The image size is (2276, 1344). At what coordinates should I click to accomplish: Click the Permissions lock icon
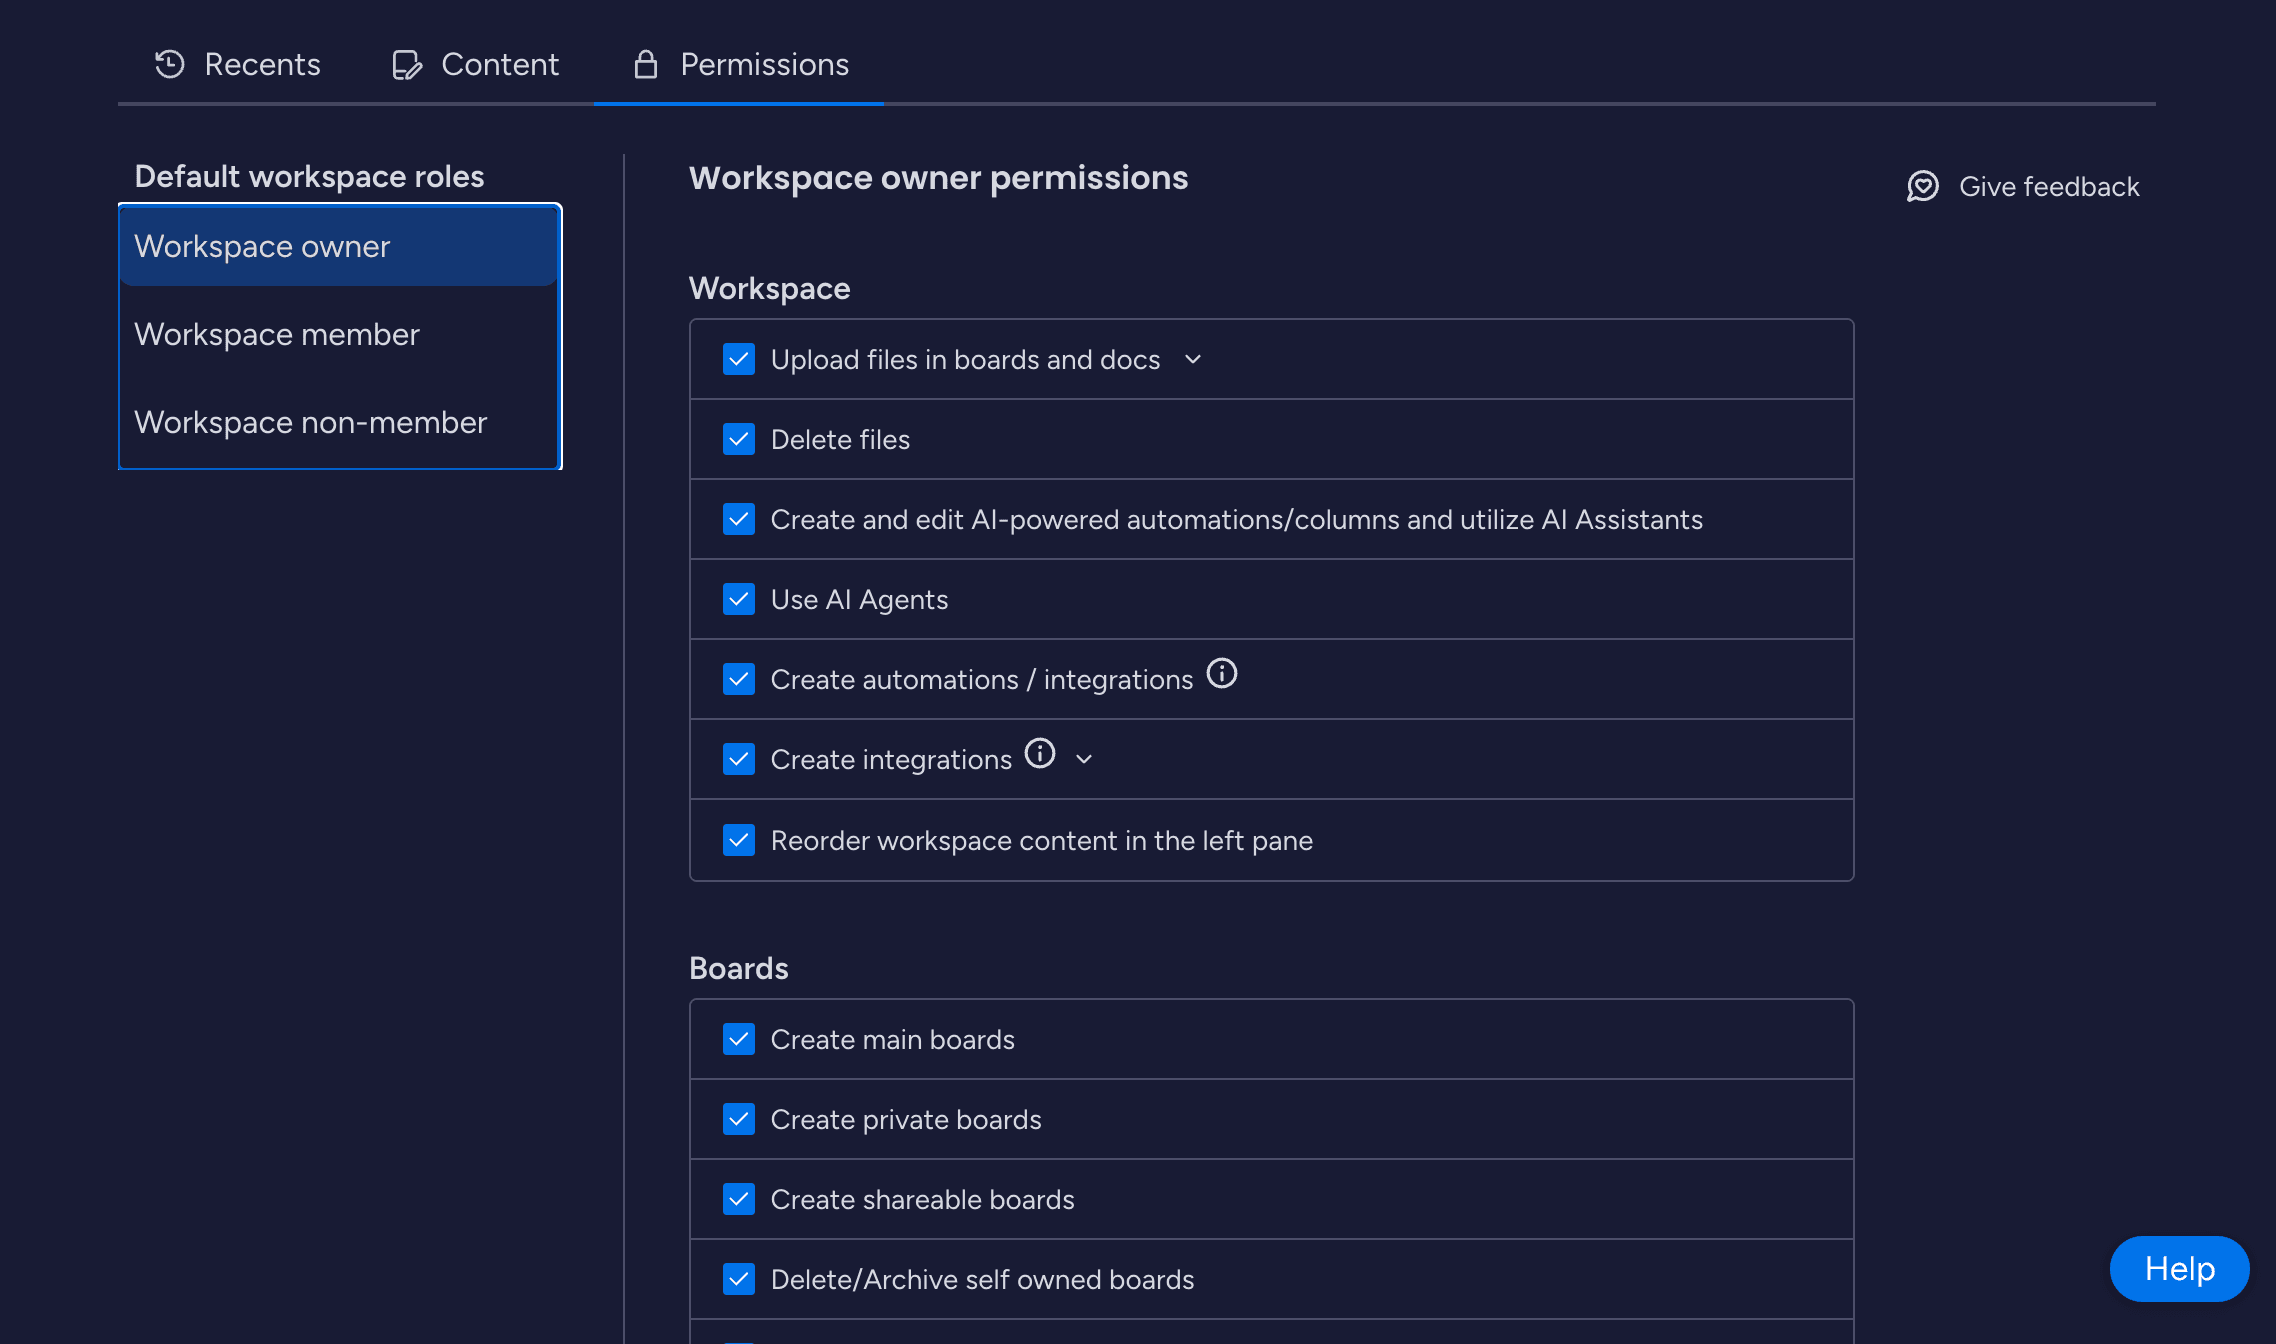coord(646,64)
